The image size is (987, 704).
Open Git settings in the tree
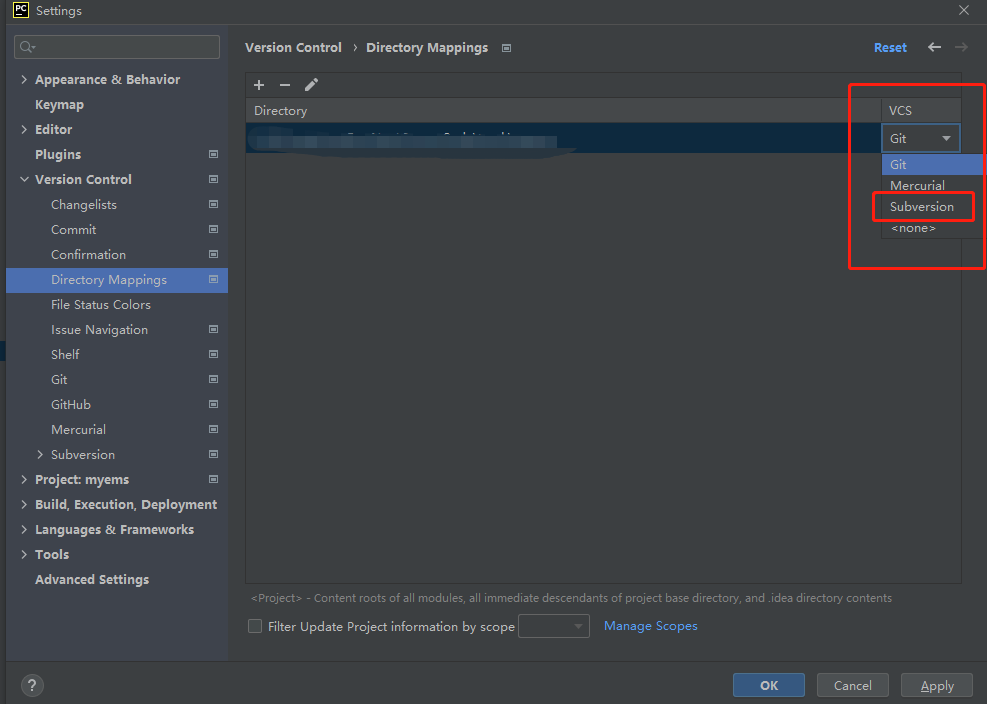[59, 380]
